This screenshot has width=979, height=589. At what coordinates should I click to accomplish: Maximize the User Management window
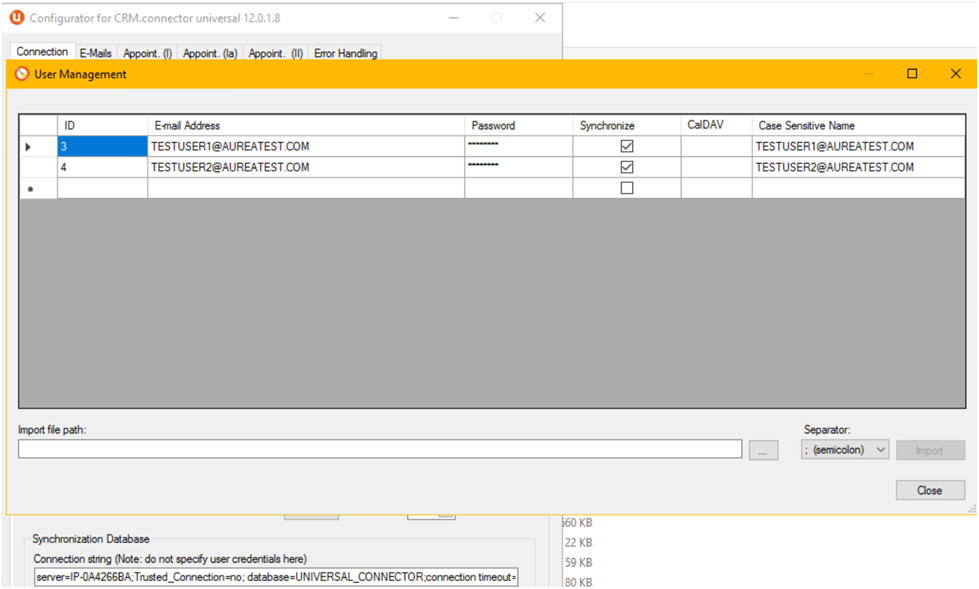[x=912, y=74]
